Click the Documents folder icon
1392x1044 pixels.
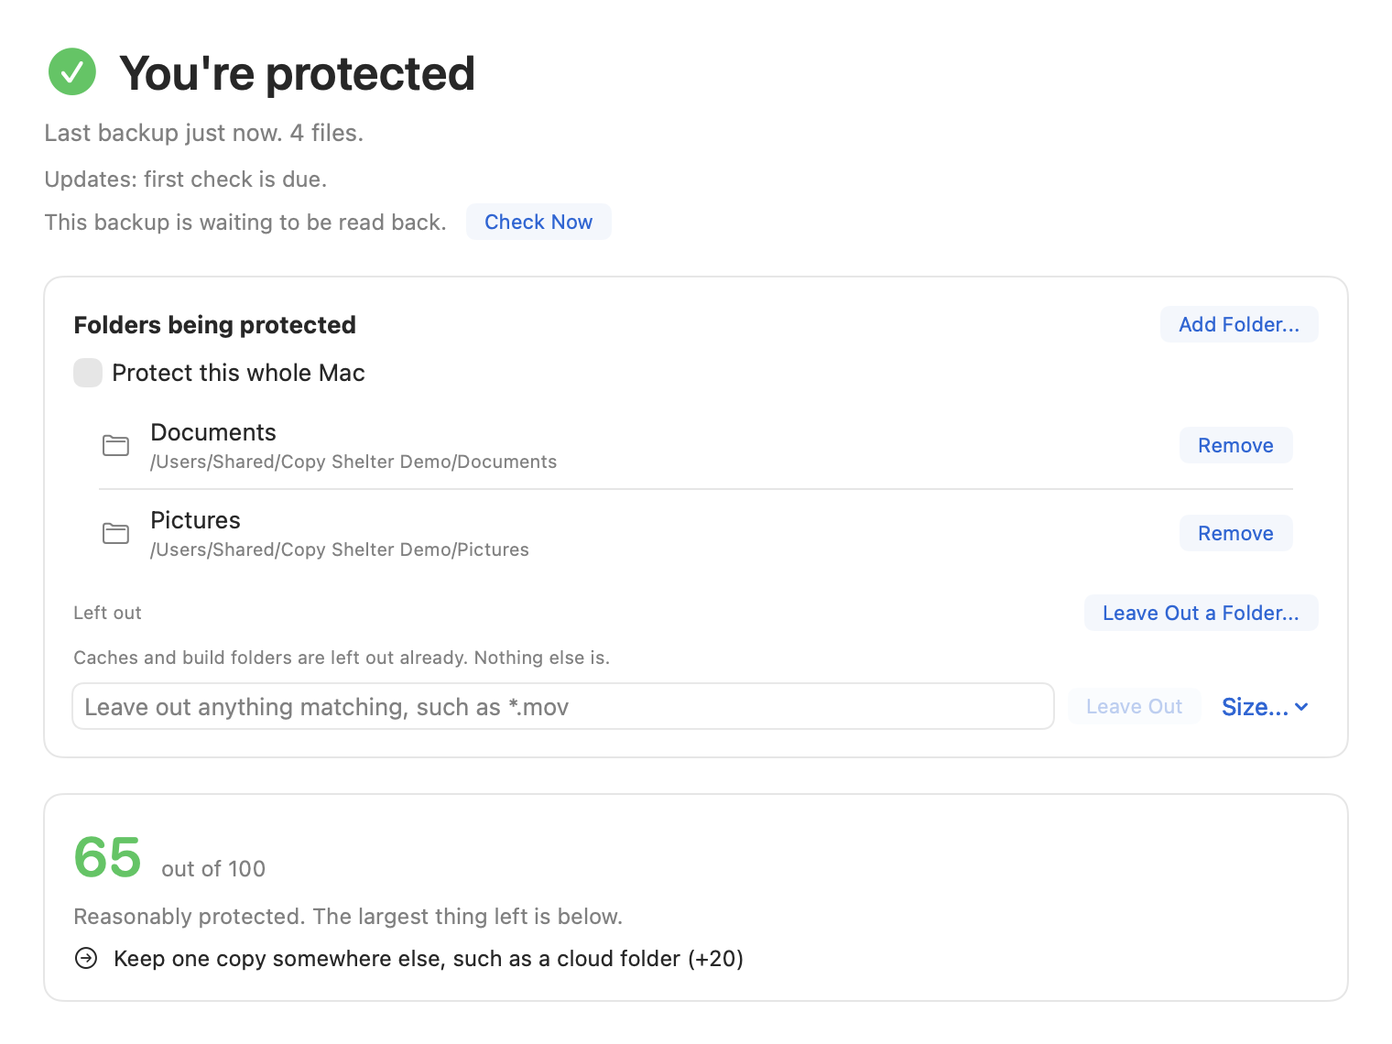pos(116,445)
